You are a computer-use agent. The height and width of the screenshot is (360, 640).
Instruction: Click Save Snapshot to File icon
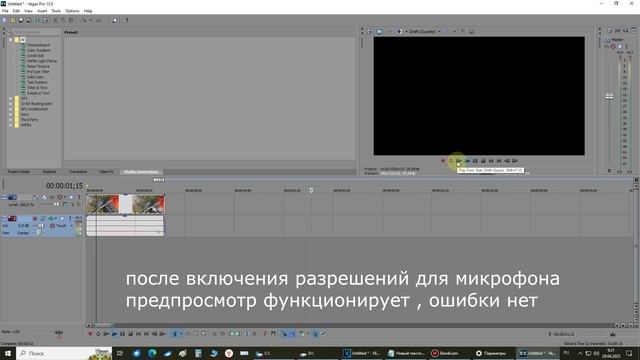tap(471, 31)
